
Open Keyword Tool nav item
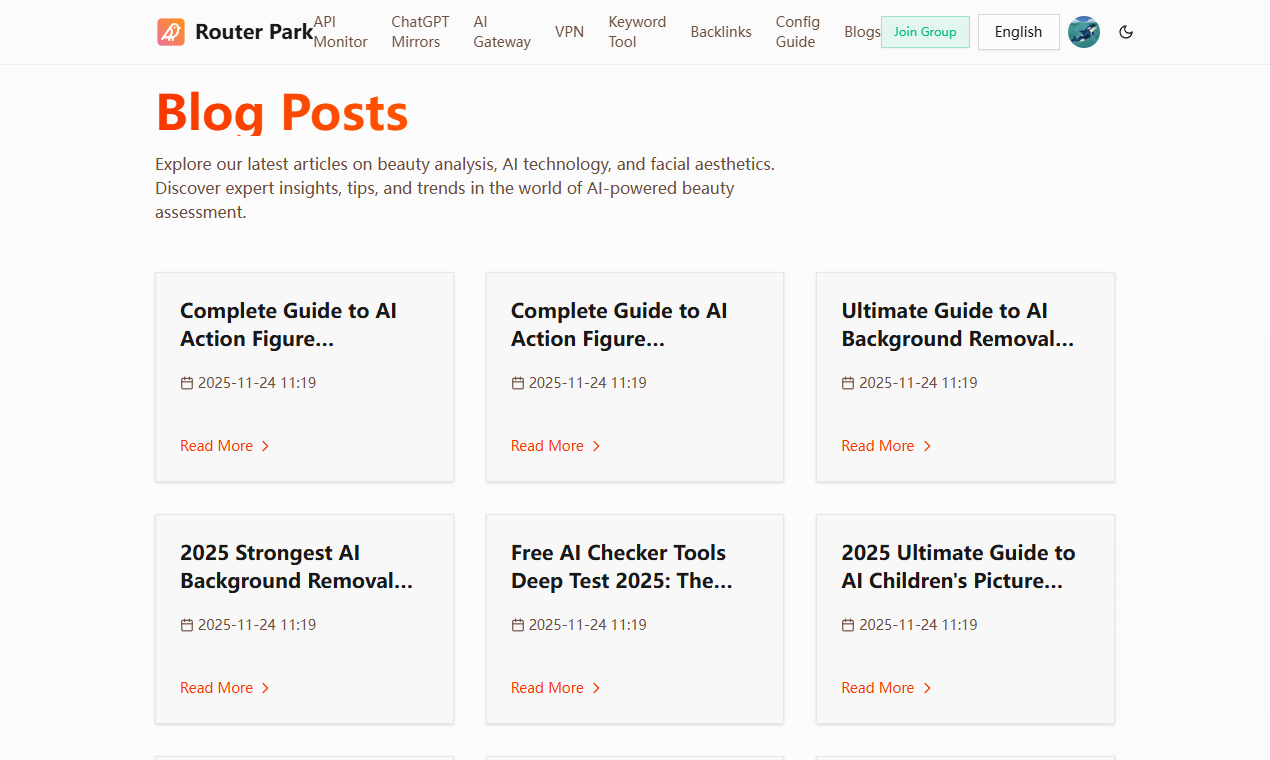click(637, 32)
